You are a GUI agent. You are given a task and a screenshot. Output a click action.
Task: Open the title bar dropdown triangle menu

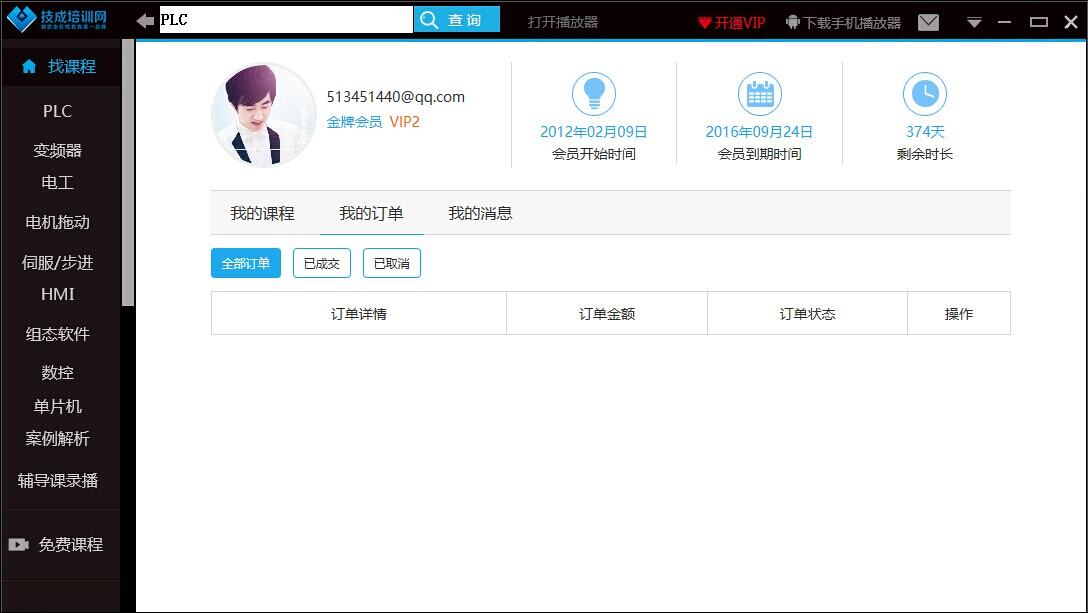click(974, 23)
